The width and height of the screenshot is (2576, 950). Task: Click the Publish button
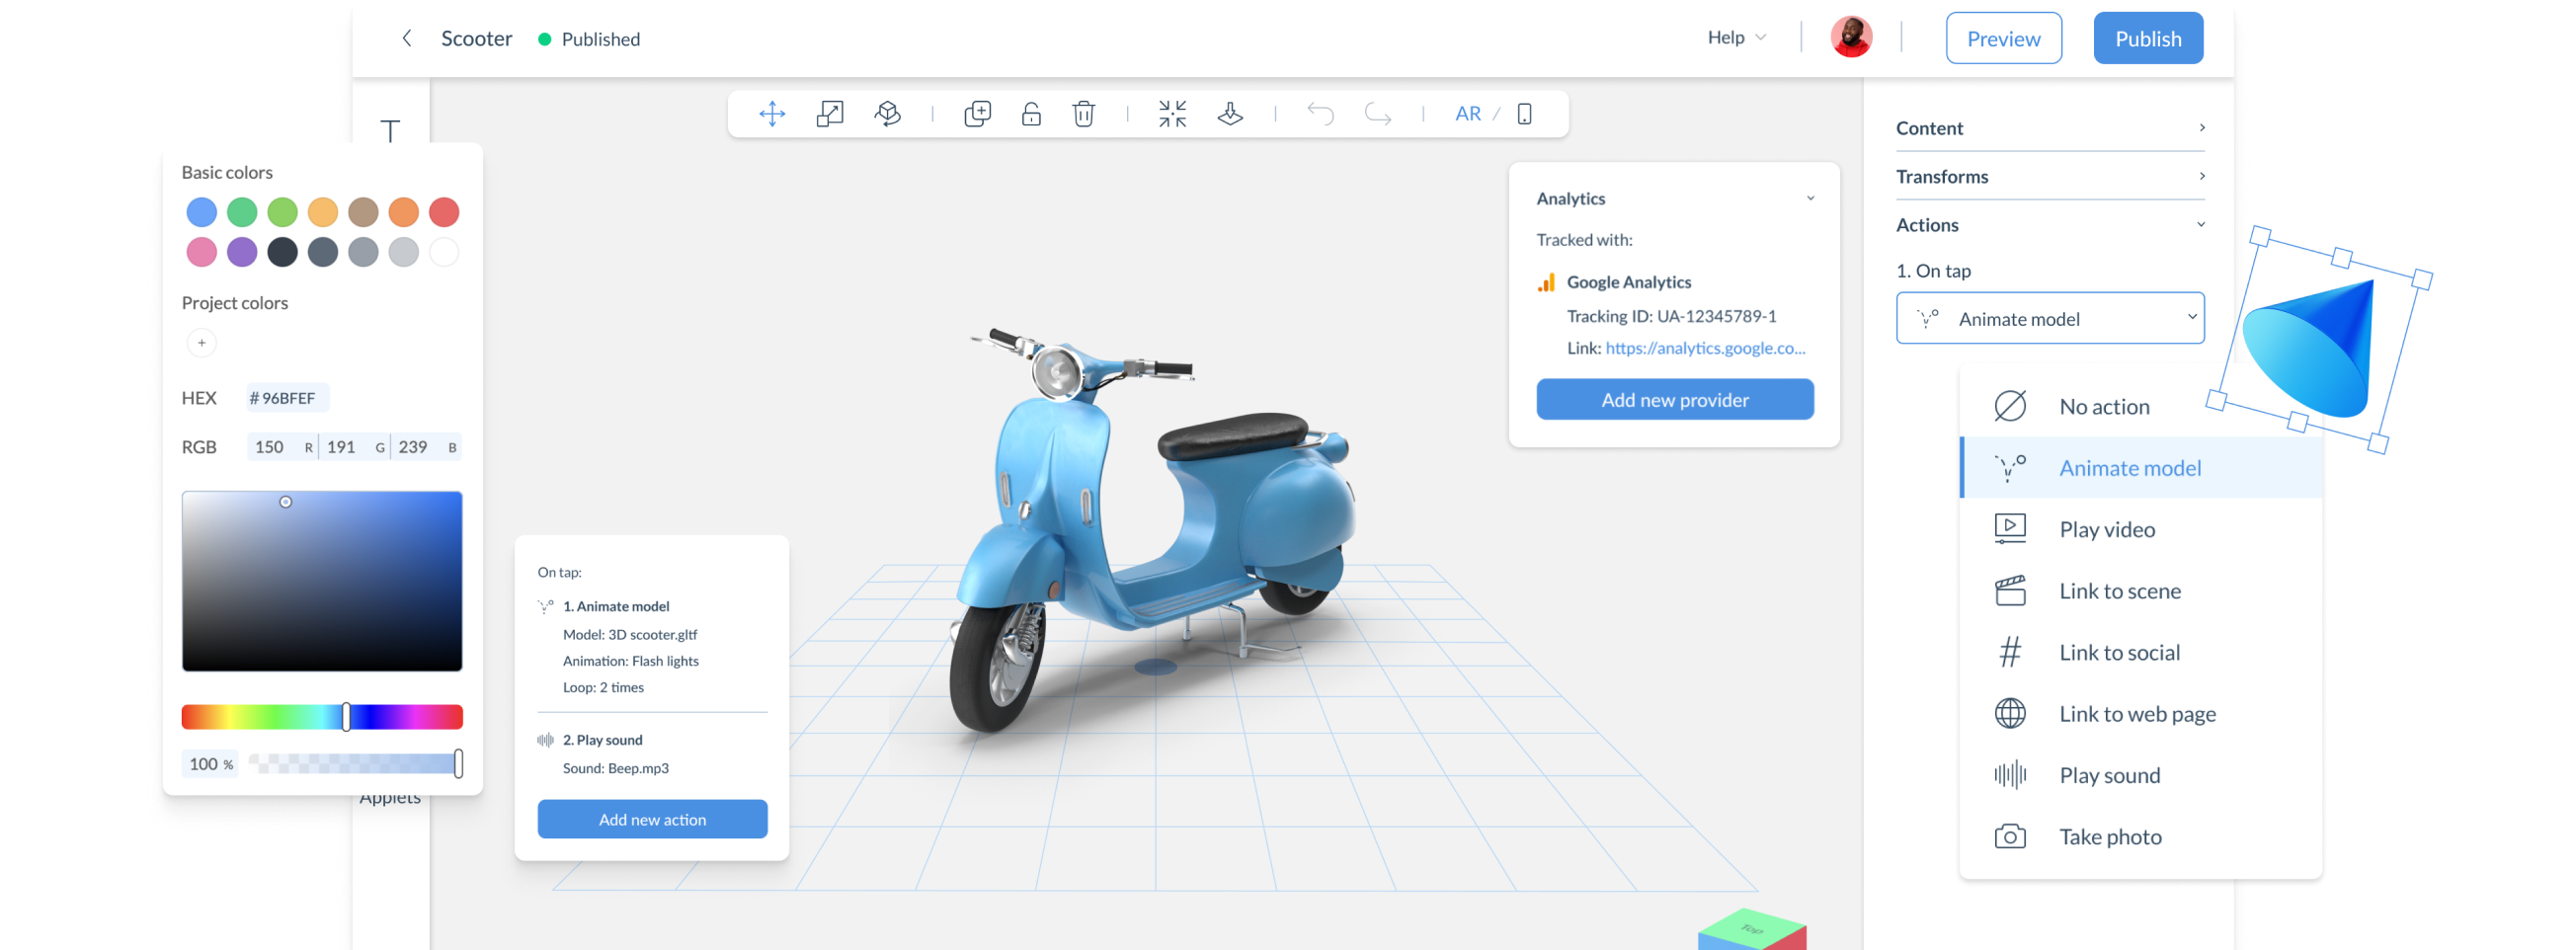(x=2147, y=38)
